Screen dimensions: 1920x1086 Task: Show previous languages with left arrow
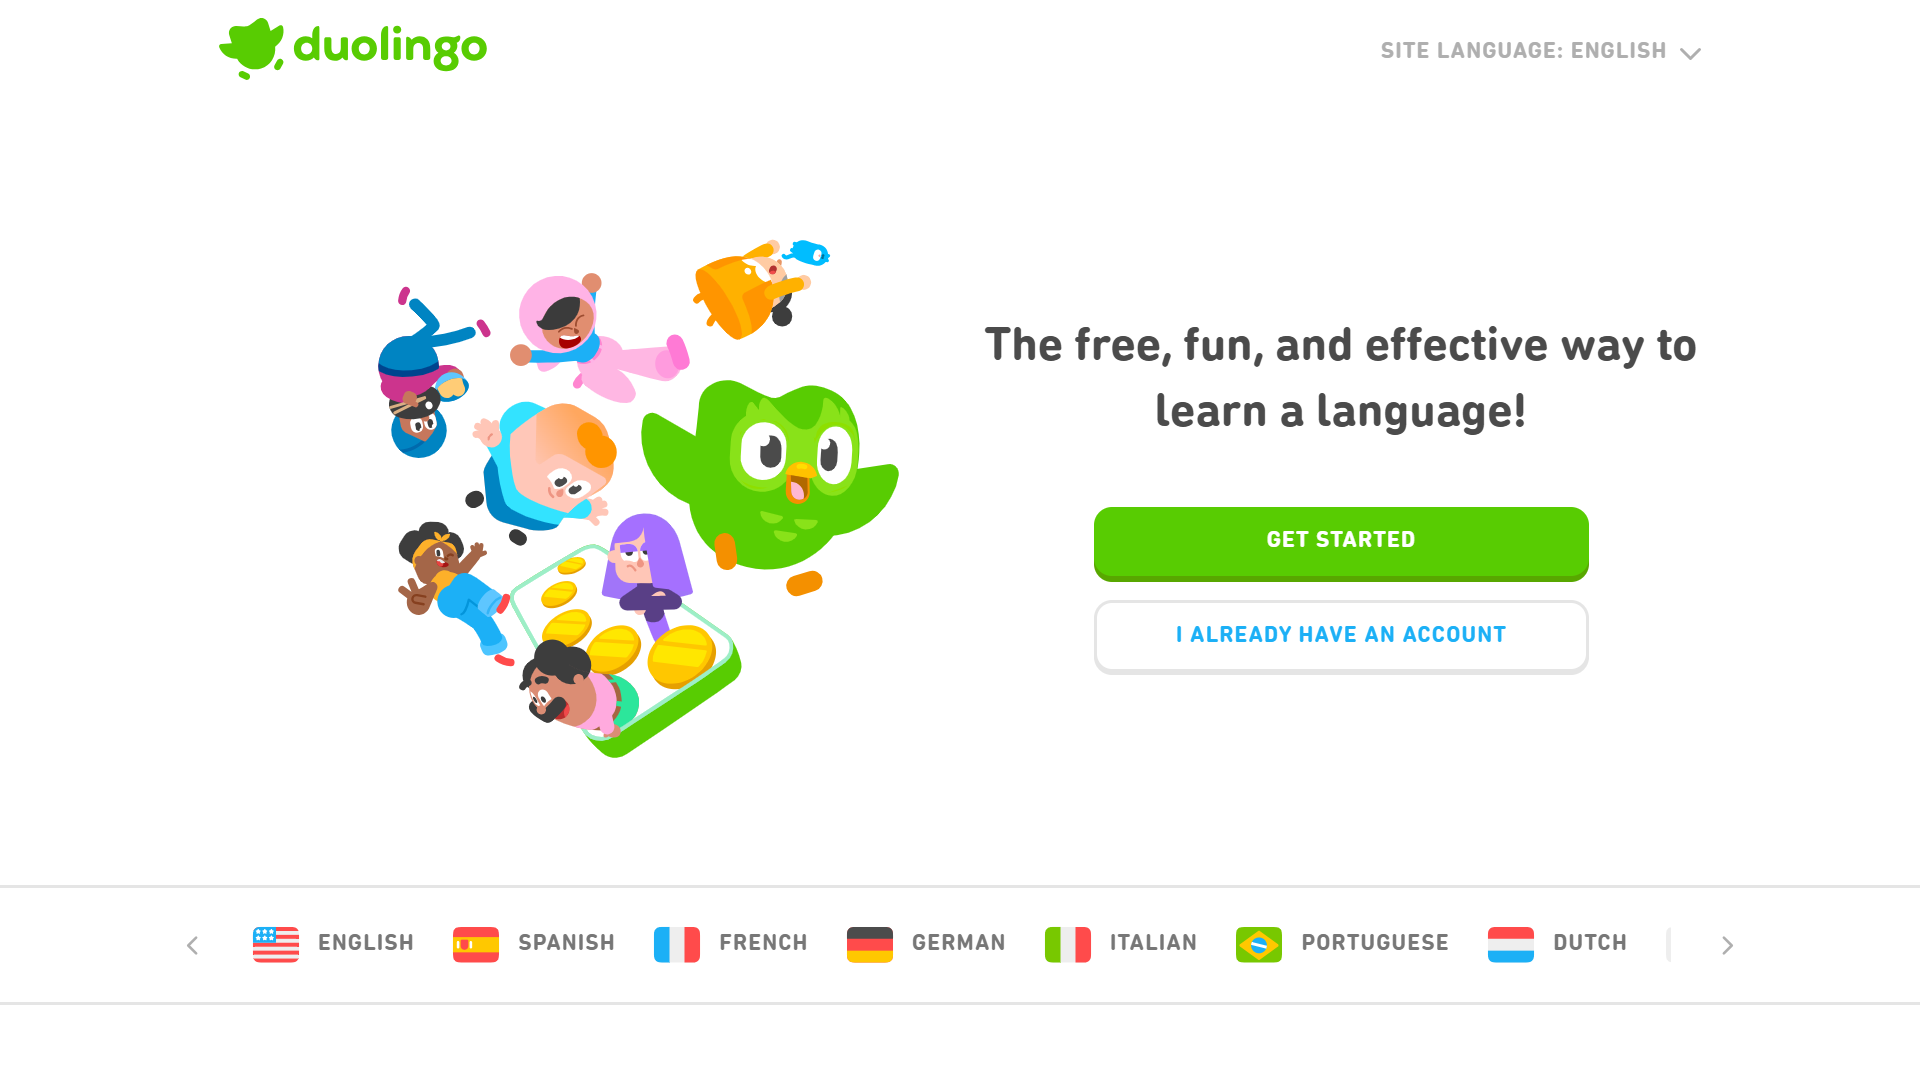click(193, 945)
